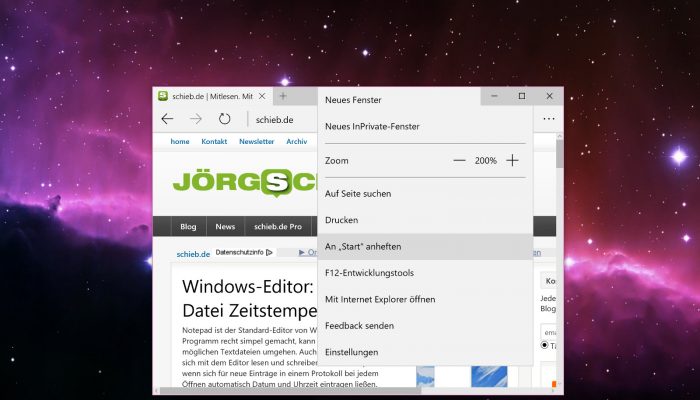Click the forward arrow button
Viewport: 700px width, 400px height.
pyautogui.click(x=196, y=119)
